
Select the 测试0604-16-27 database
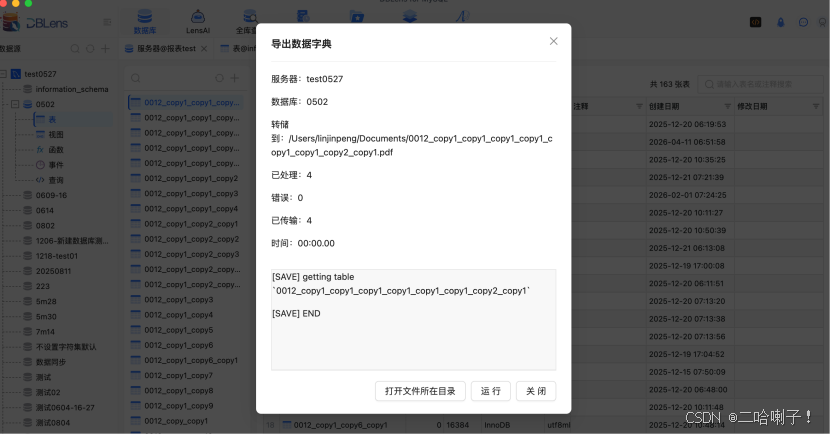pyautogui.click(x=65, y=408)
